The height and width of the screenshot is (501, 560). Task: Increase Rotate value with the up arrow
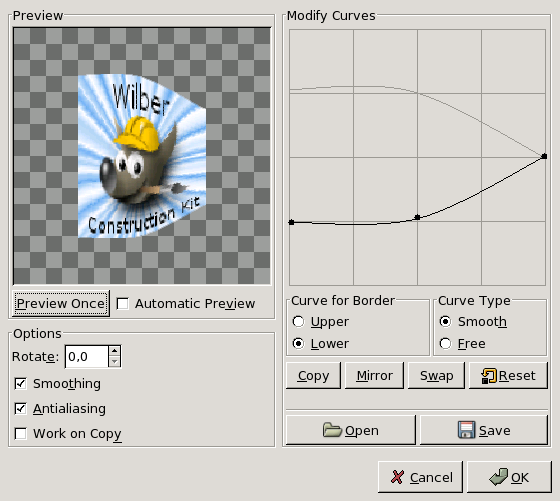[x=114, y=351]
